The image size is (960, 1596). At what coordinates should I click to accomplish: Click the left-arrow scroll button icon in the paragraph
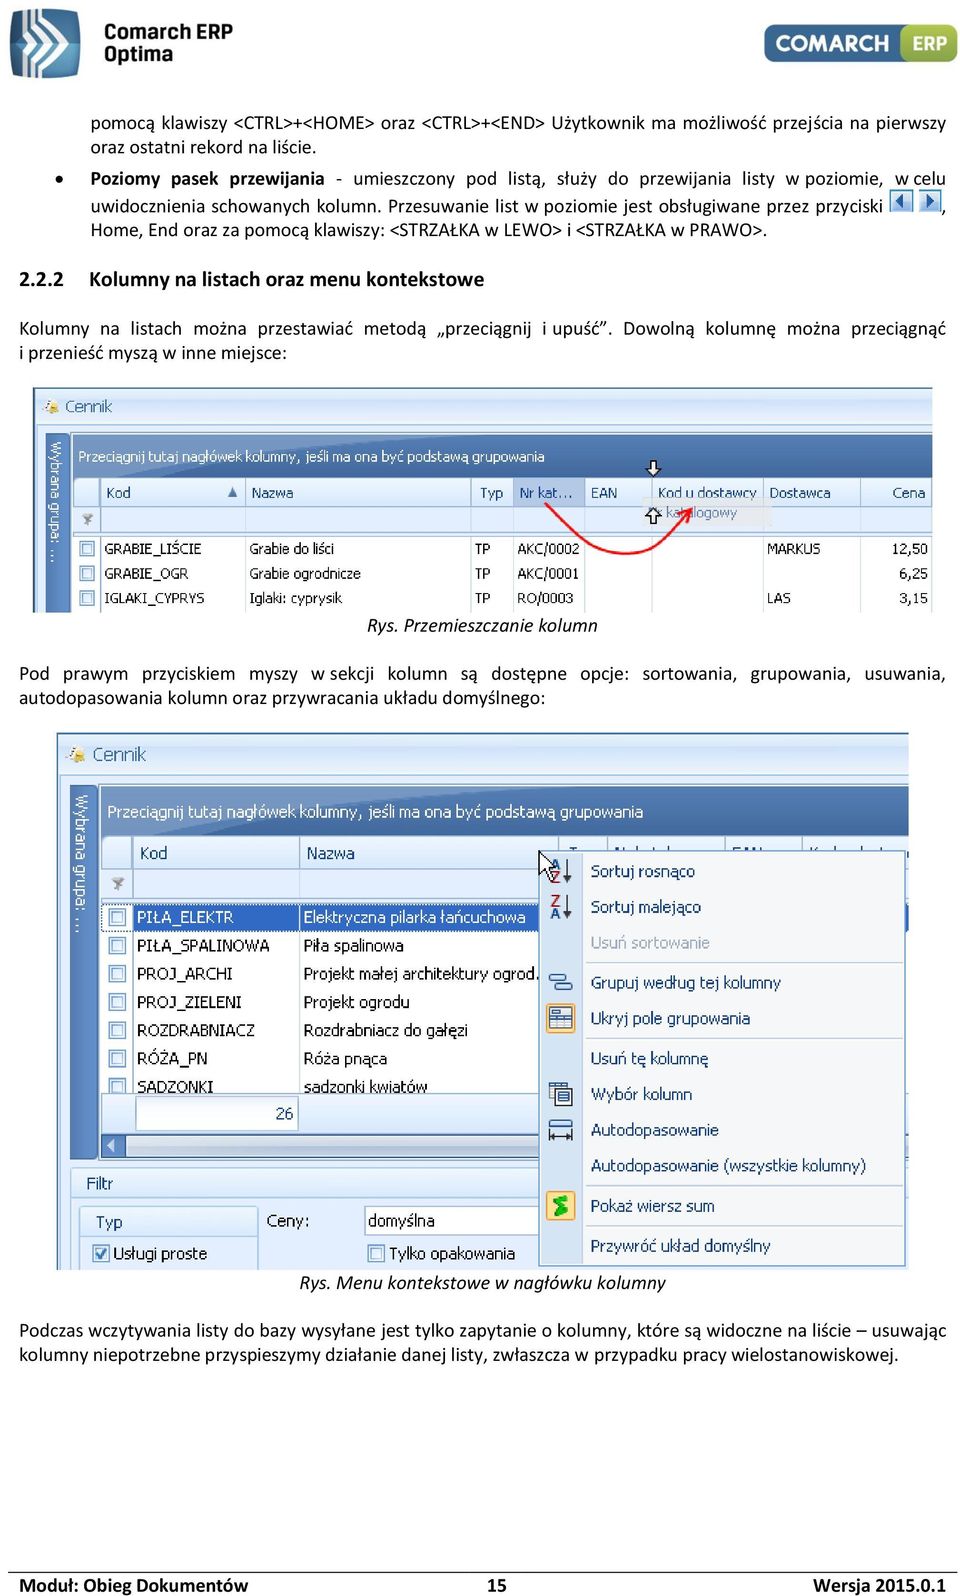tap(901, 201)
